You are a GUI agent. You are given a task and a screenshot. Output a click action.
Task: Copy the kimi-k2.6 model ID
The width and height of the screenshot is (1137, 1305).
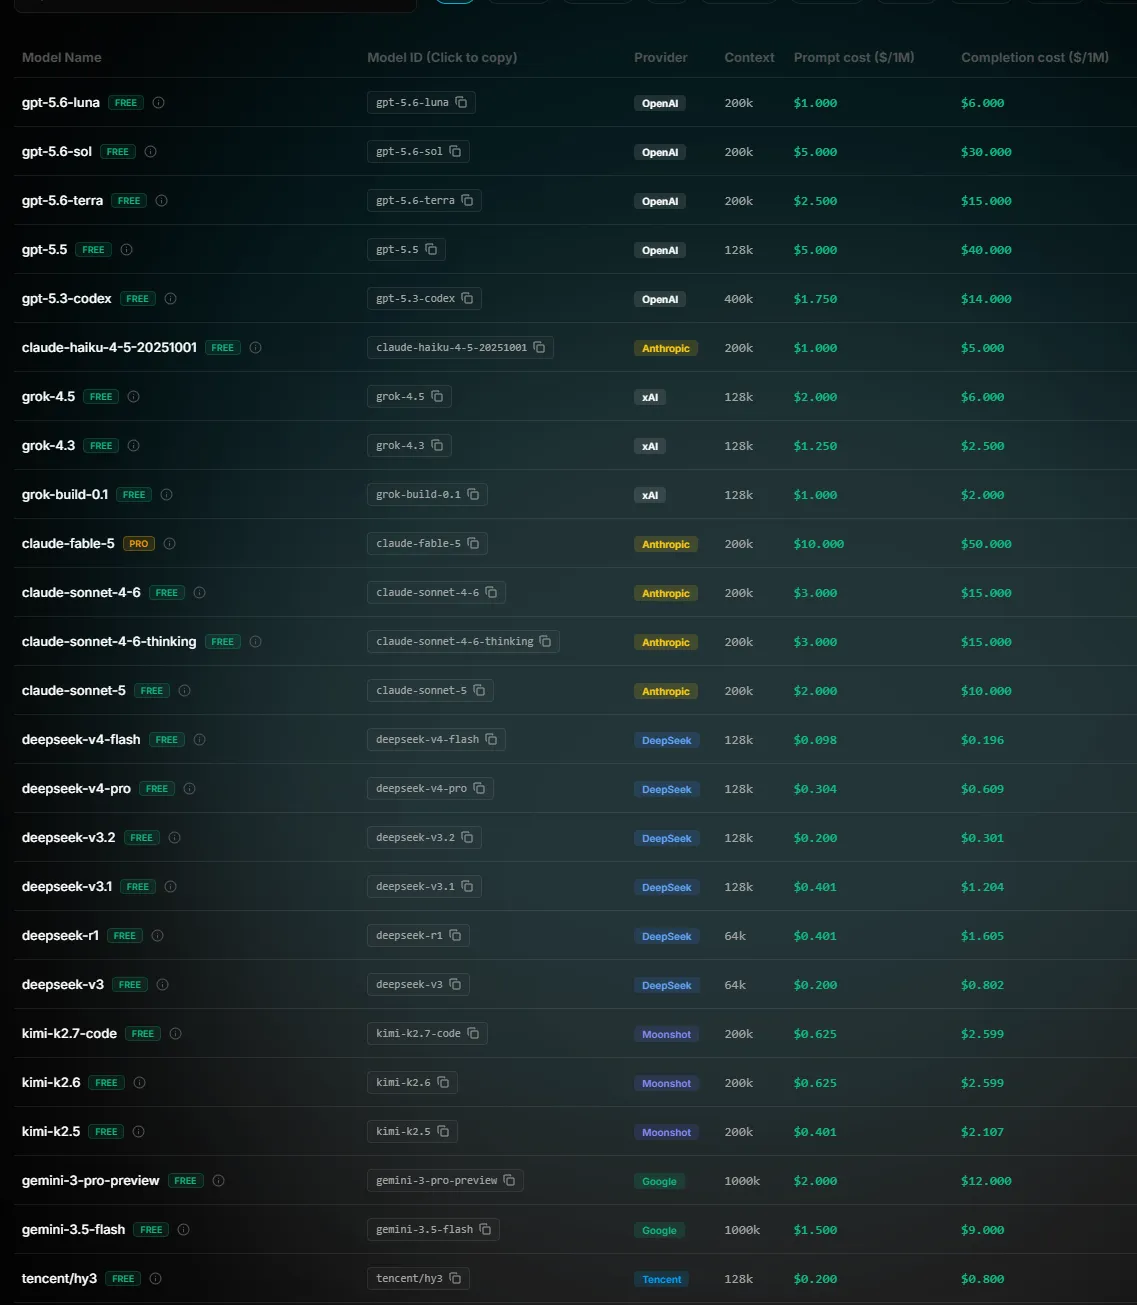(412, 1083)
